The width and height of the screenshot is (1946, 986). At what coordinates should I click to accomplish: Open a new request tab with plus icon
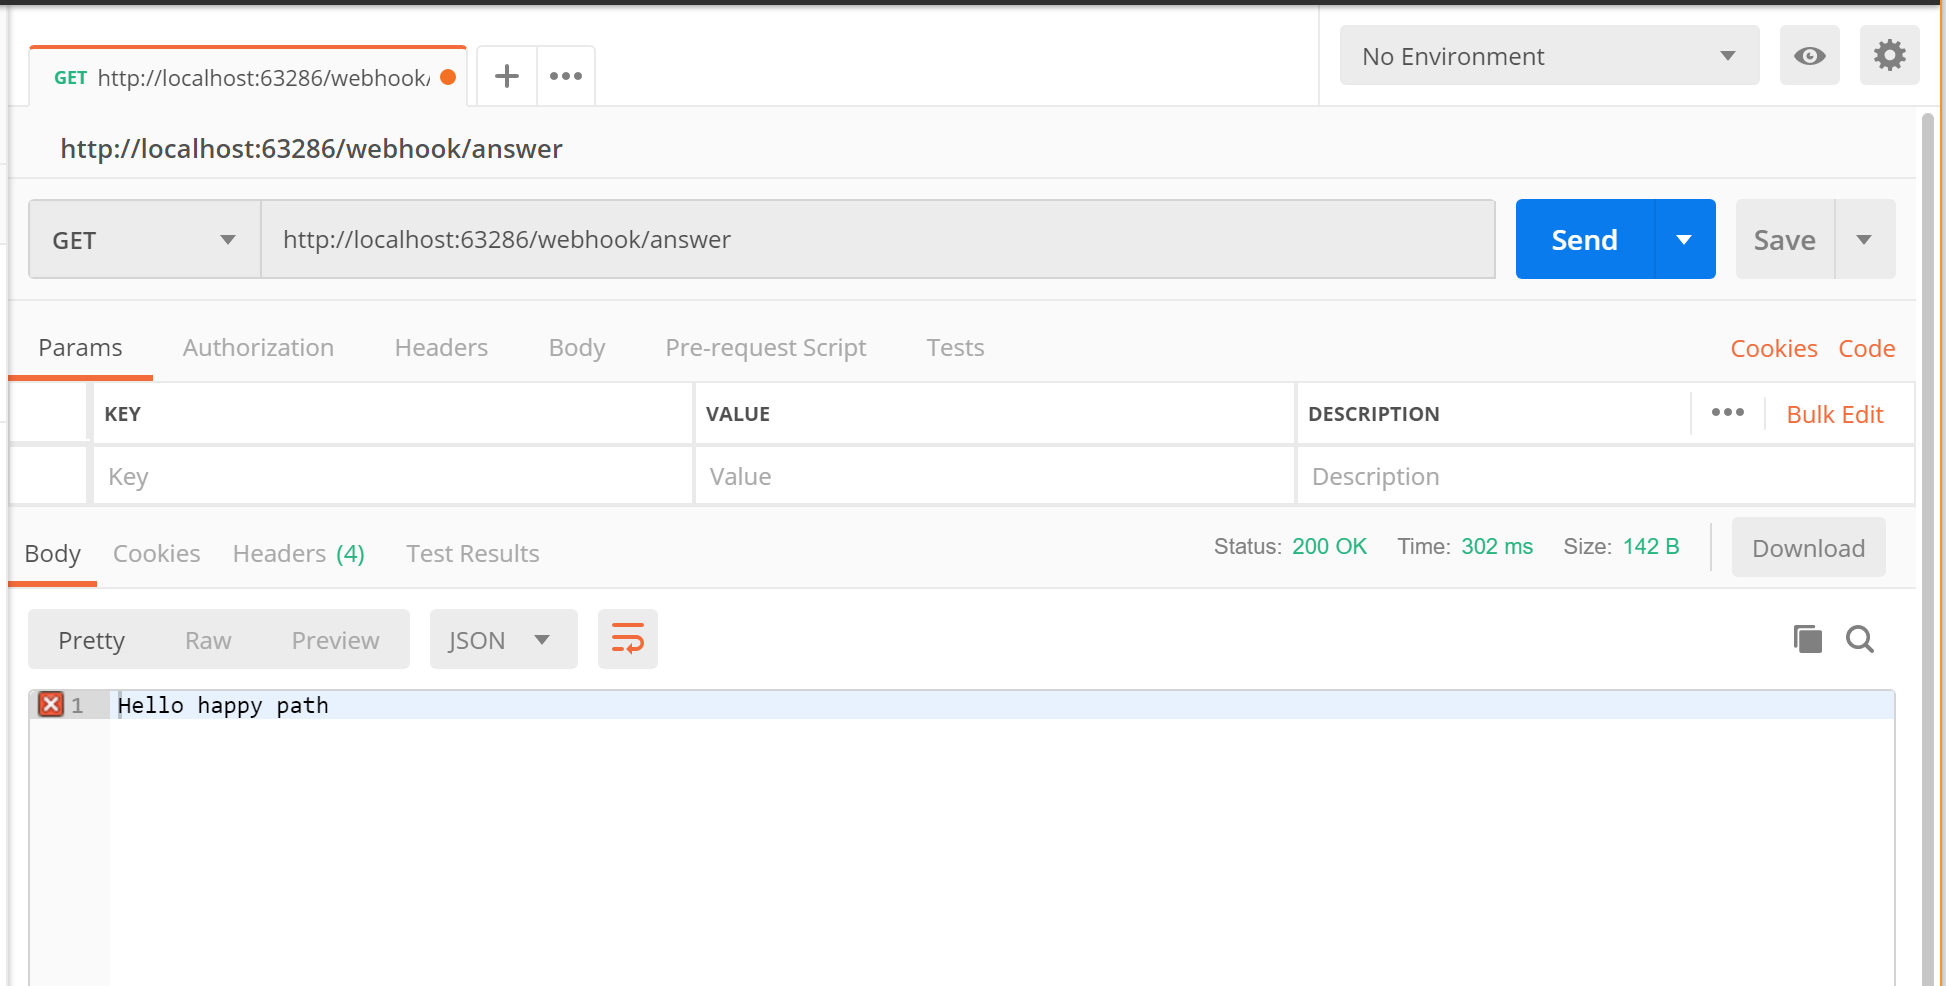[x=507, y=76]
